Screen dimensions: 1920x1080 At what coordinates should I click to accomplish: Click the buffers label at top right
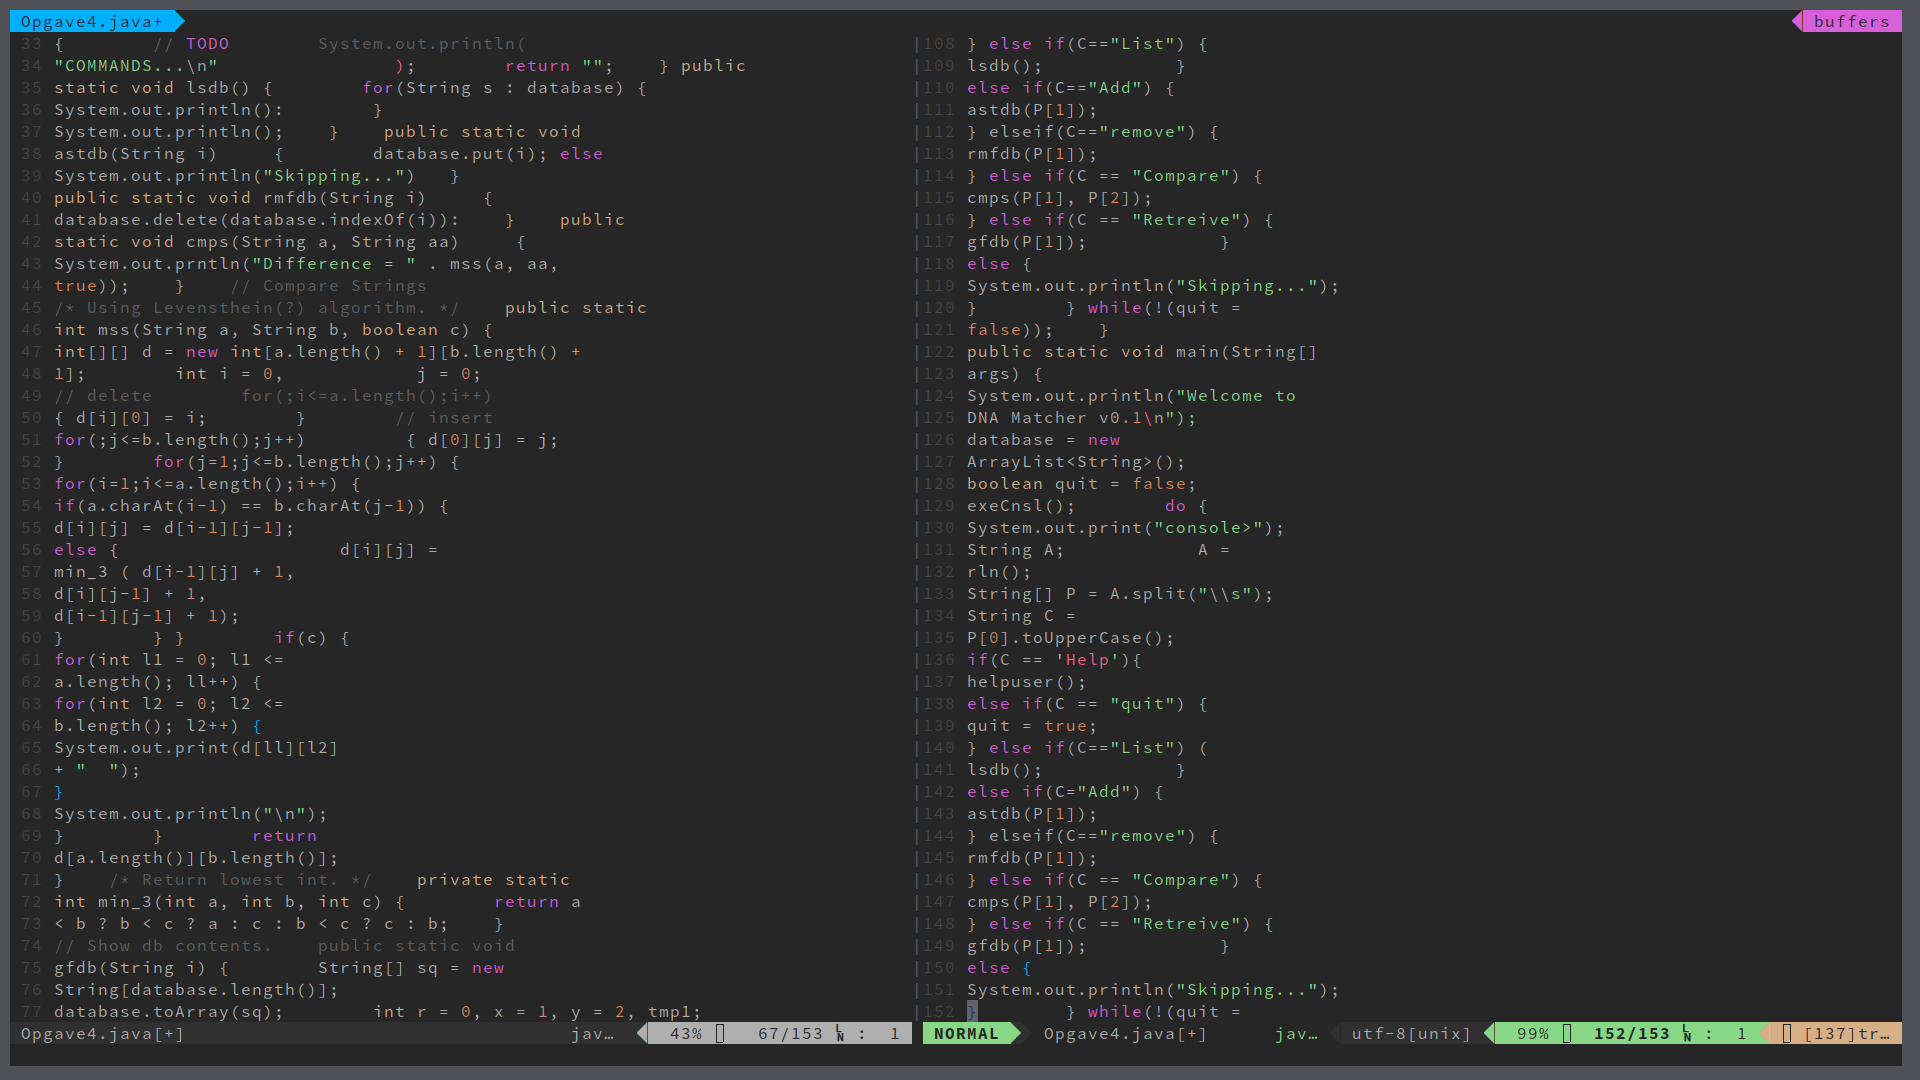[x=1851, y=21]
